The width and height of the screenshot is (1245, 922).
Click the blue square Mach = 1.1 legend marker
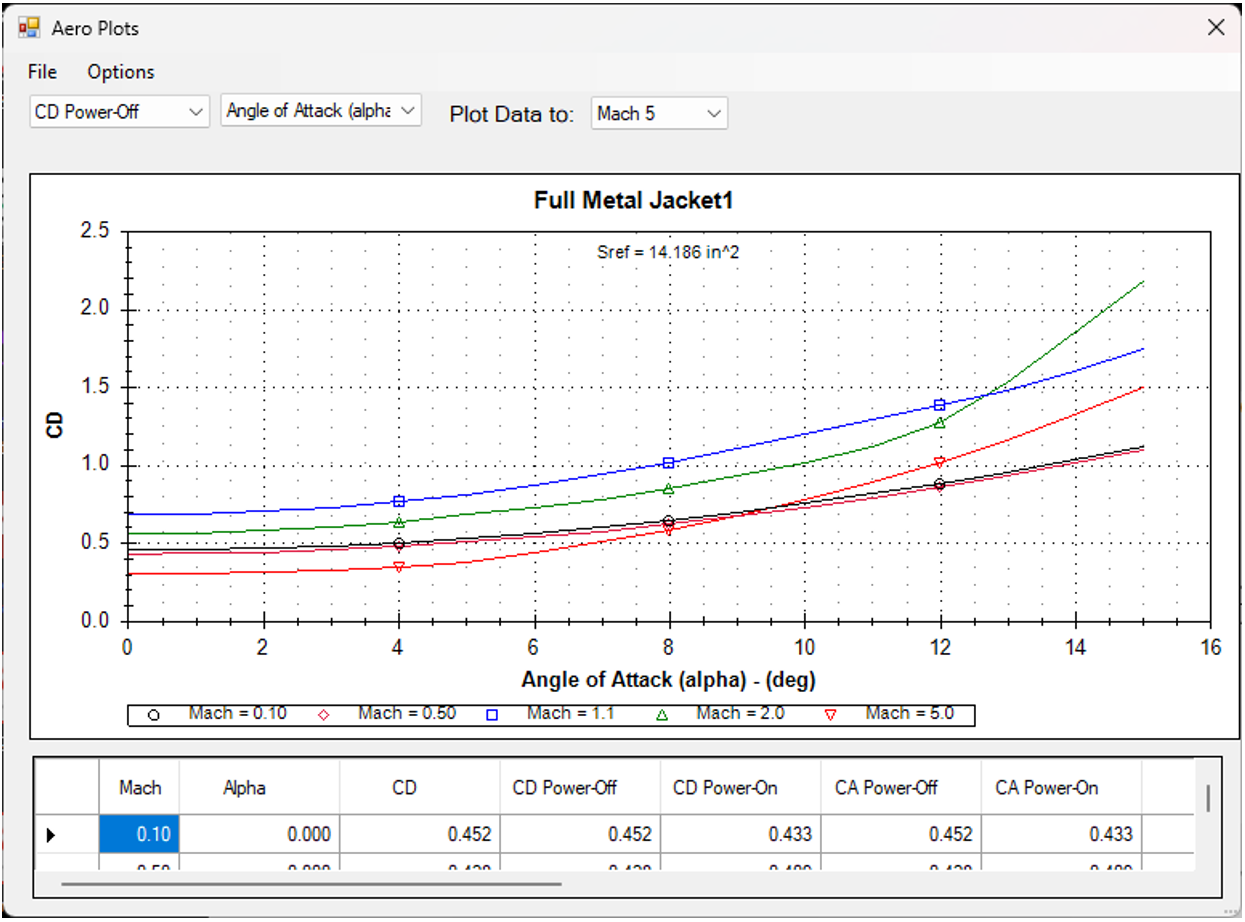[x=492, y=715]
